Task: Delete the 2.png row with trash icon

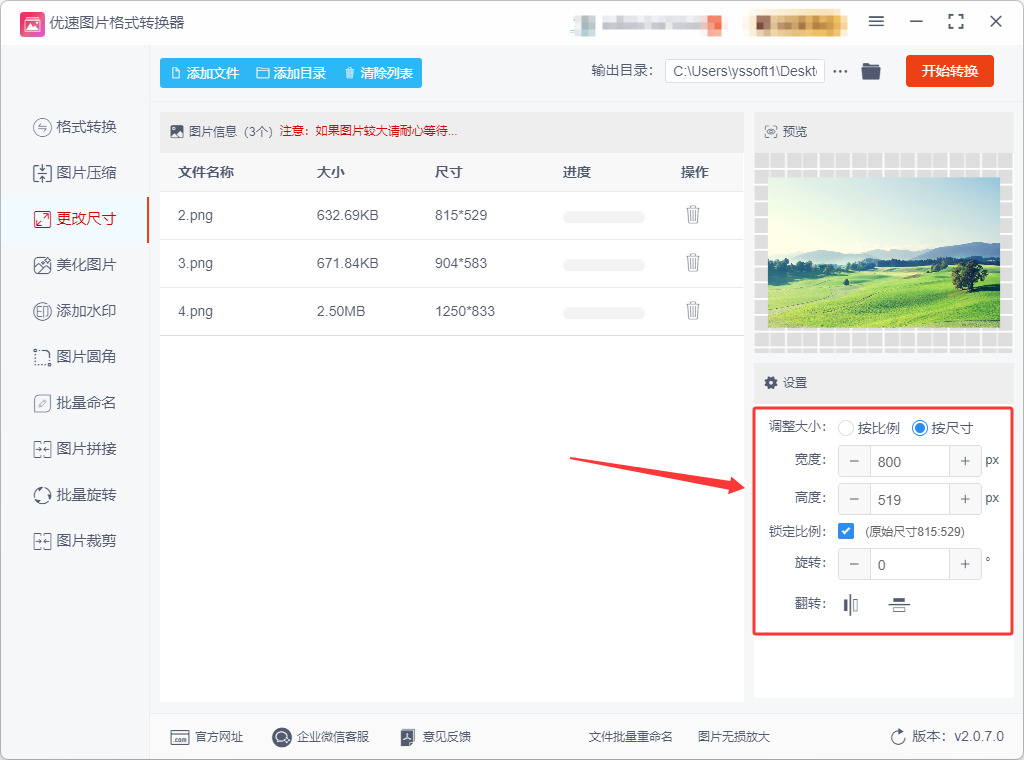Action: point(693,214)
